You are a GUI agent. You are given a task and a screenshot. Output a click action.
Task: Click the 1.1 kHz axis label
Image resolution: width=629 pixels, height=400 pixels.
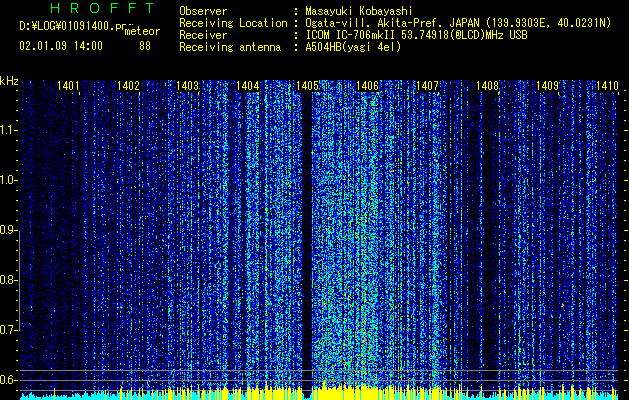9,130
